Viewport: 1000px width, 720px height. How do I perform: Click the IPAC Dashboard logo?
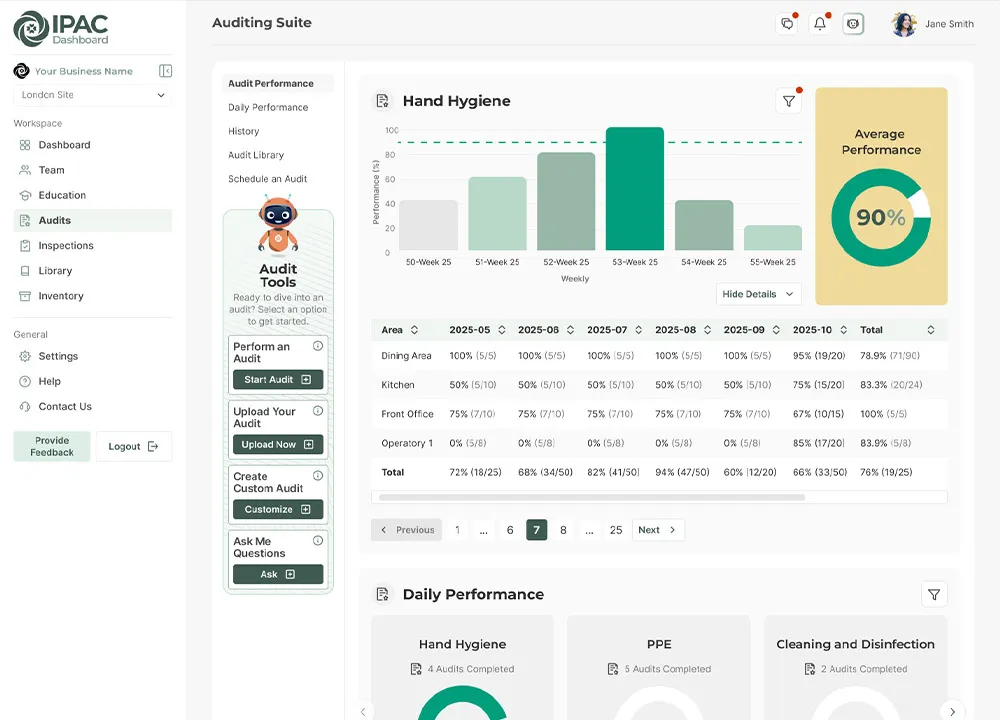click(x=61, y=29)
